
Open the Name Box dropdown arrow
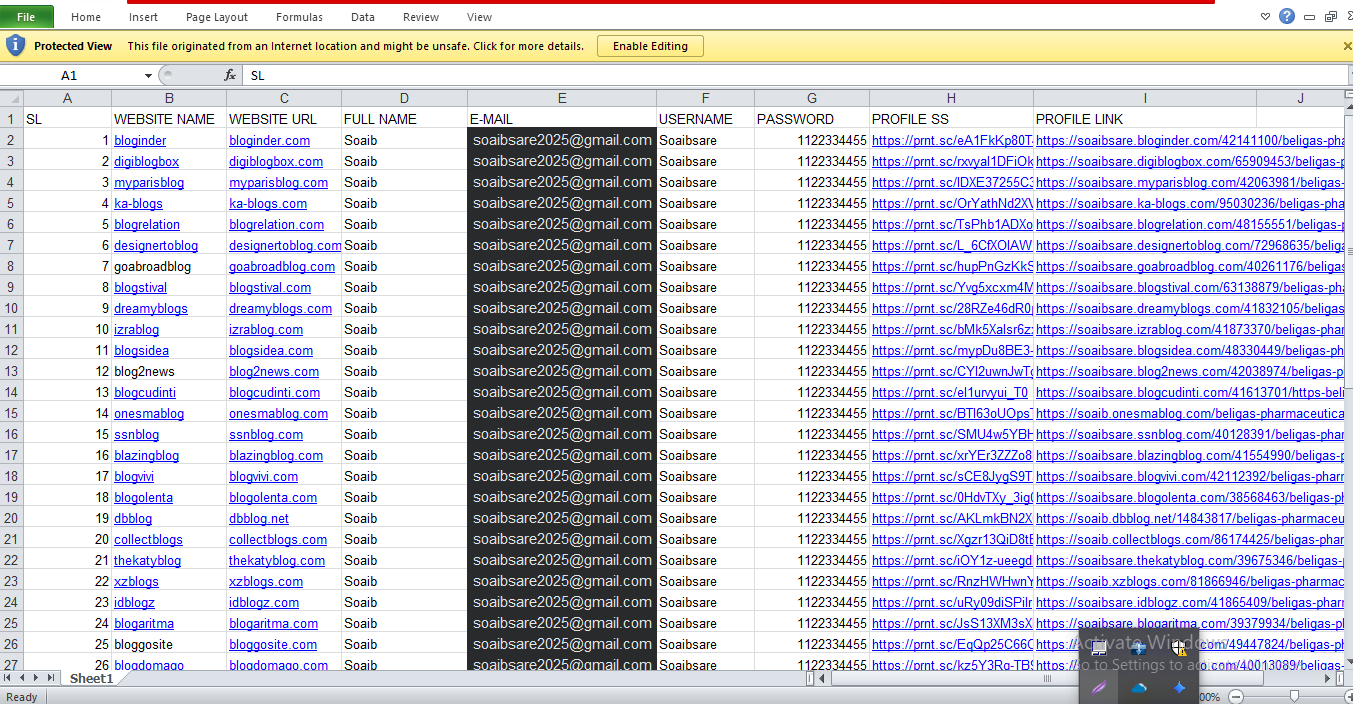[x=148, y=76]
